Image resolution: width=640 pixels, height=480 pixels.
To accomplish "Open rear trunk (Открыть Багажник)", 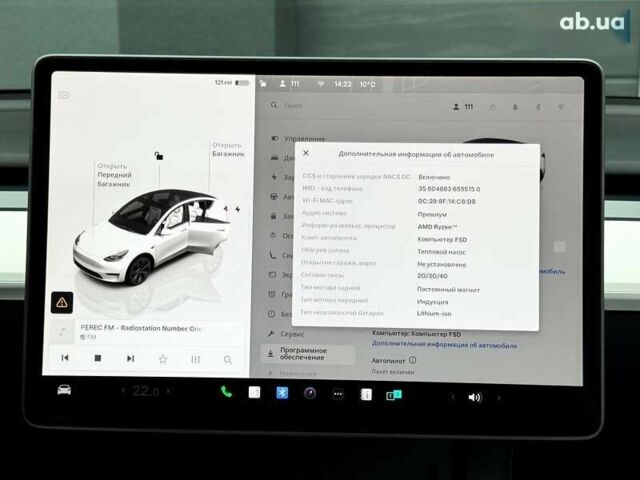I will pos(228,149).
